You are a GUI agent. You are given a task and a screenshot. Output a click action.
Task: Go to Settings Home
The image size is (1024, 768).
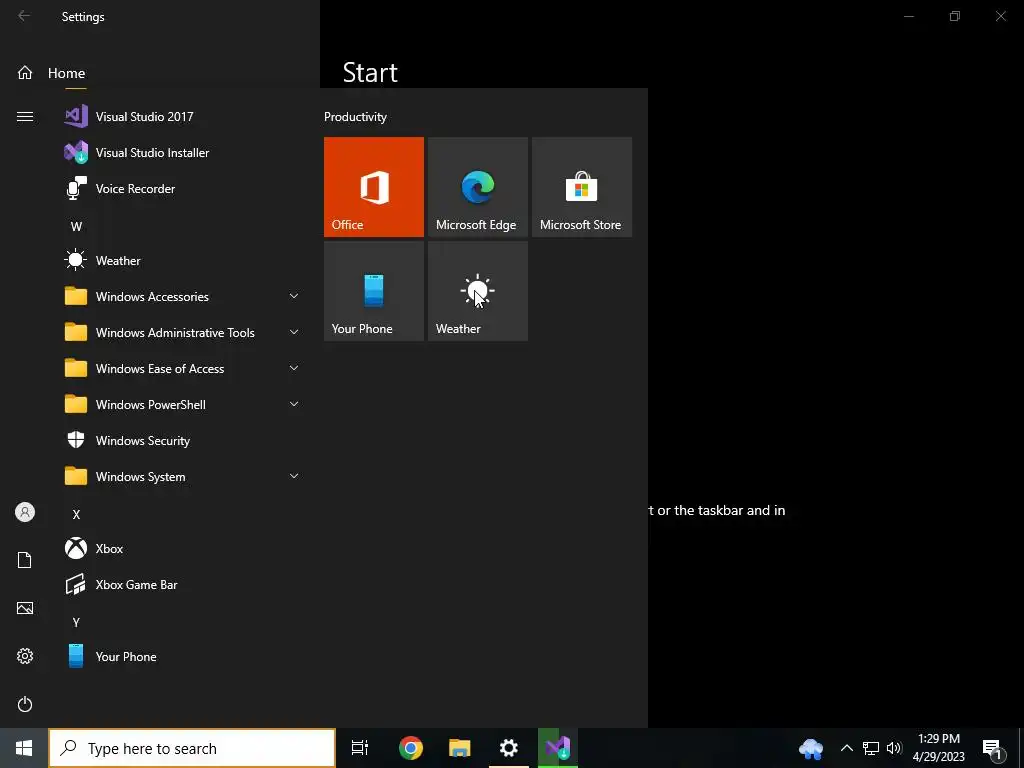click(52, 73)
